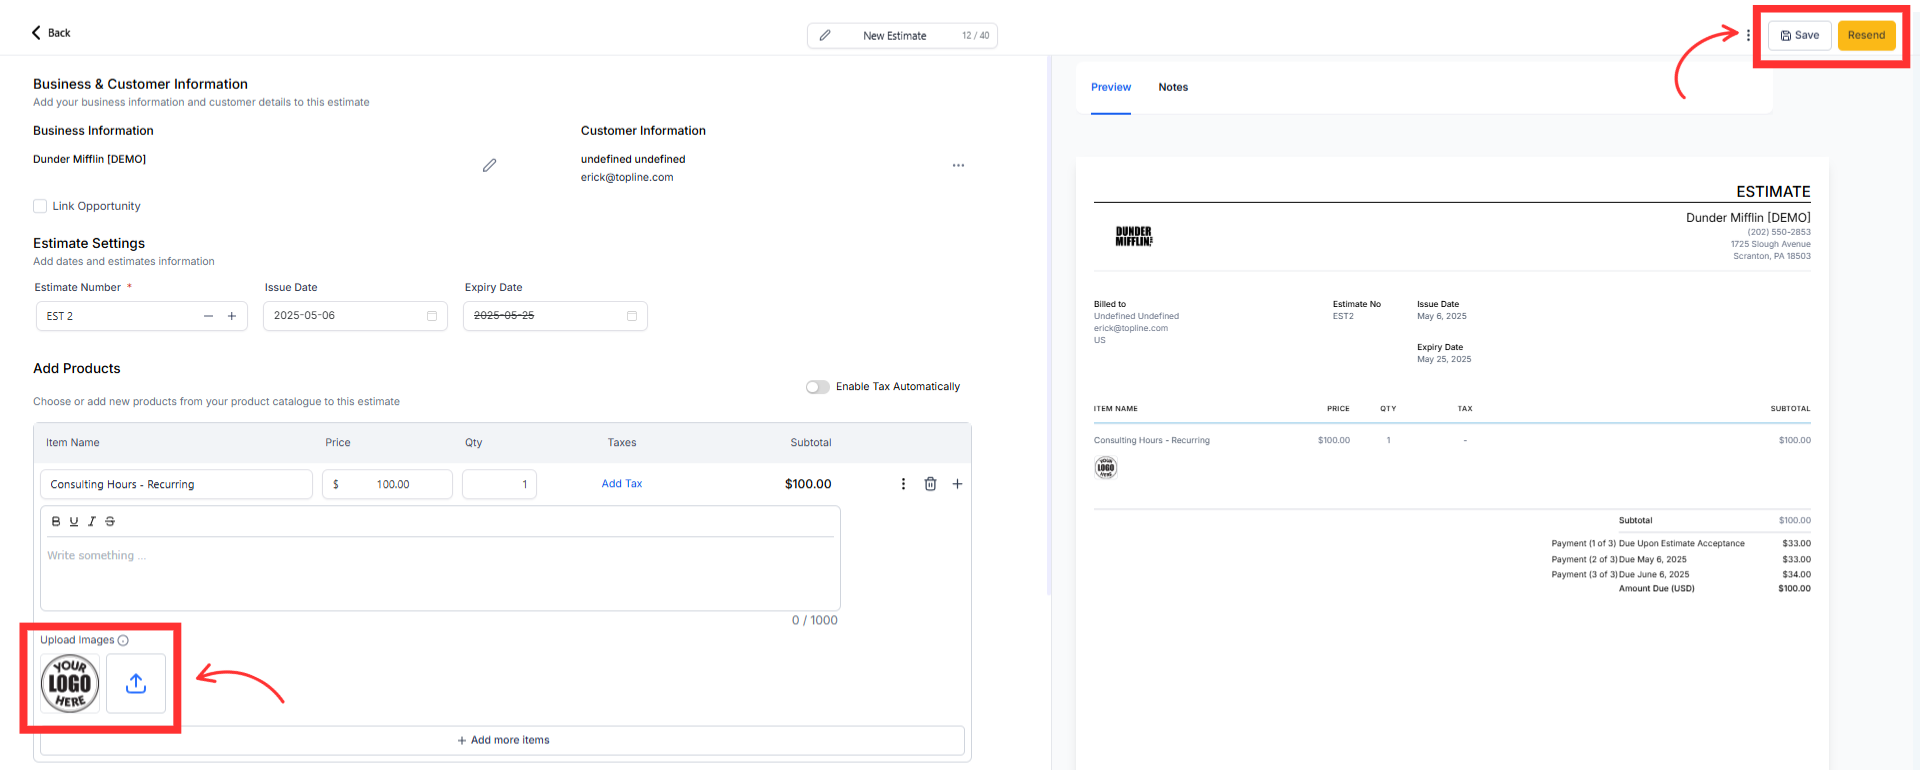Open customer information more options

click(958, 165)
